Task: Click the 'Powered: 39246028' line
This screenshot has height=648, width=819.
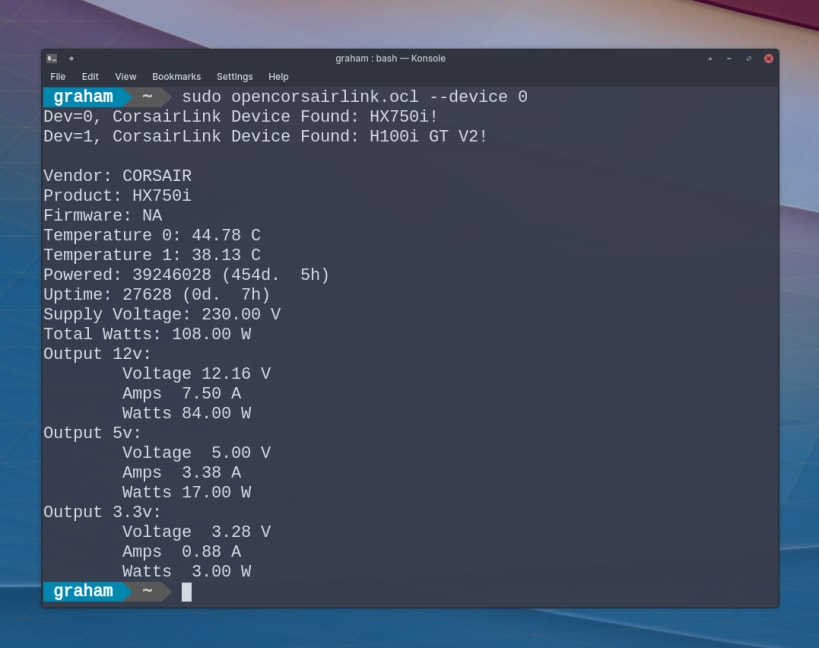Action: coord(186,275)
